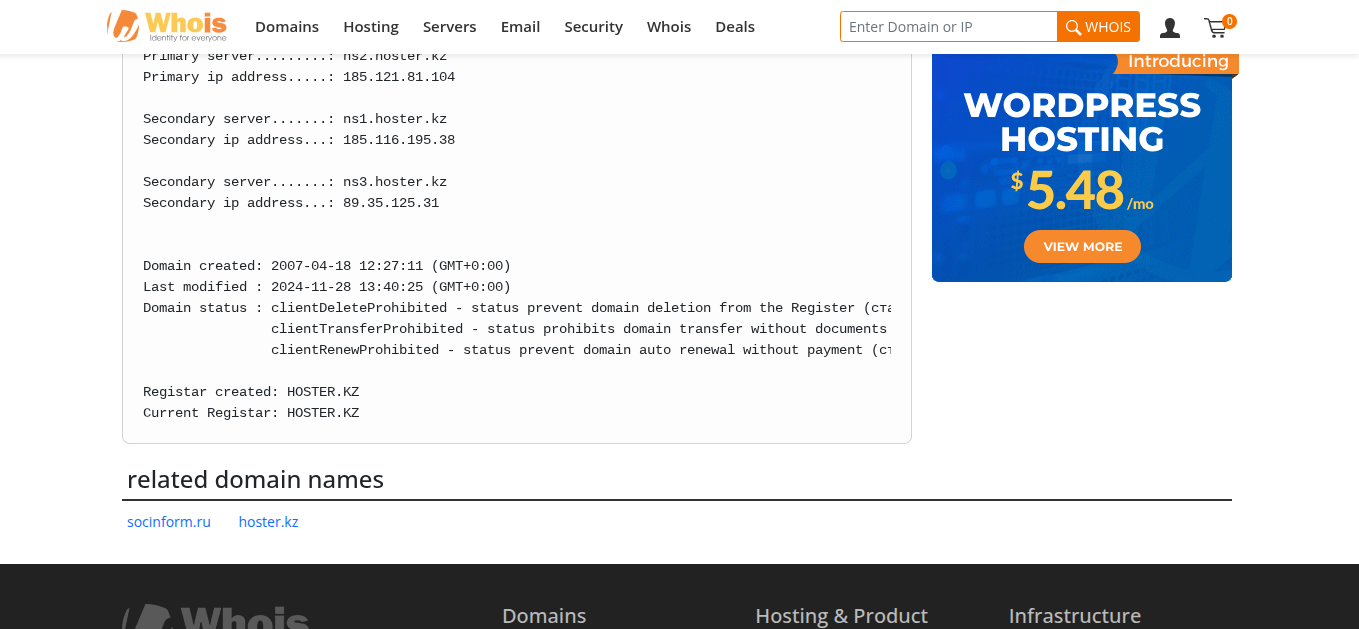Open the hoster.kz related domain link

[x=268, y=522]
